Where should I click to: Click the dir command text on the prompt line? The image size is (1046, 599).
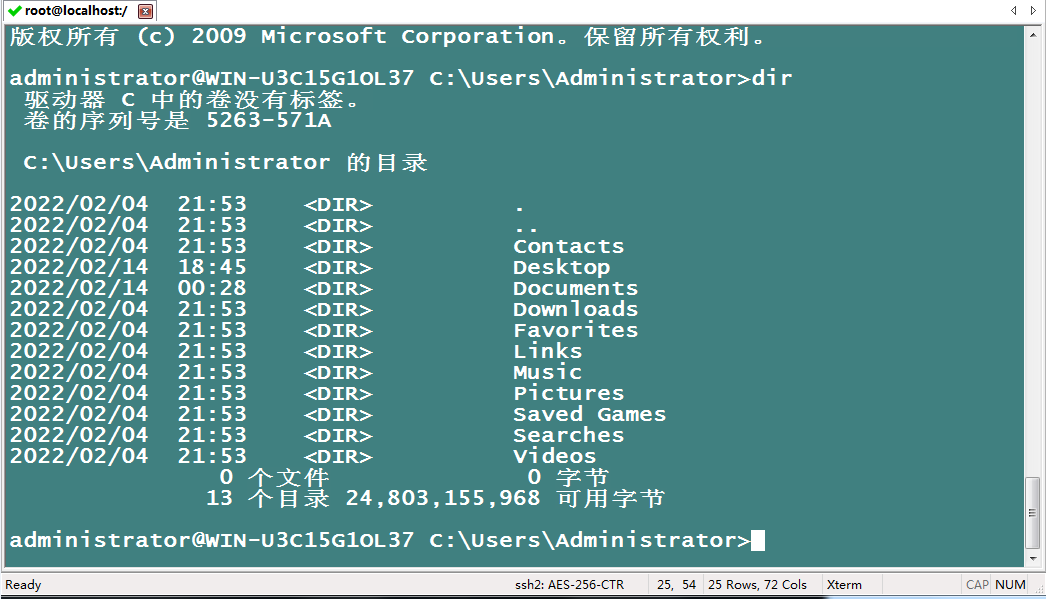click(771, 78)
